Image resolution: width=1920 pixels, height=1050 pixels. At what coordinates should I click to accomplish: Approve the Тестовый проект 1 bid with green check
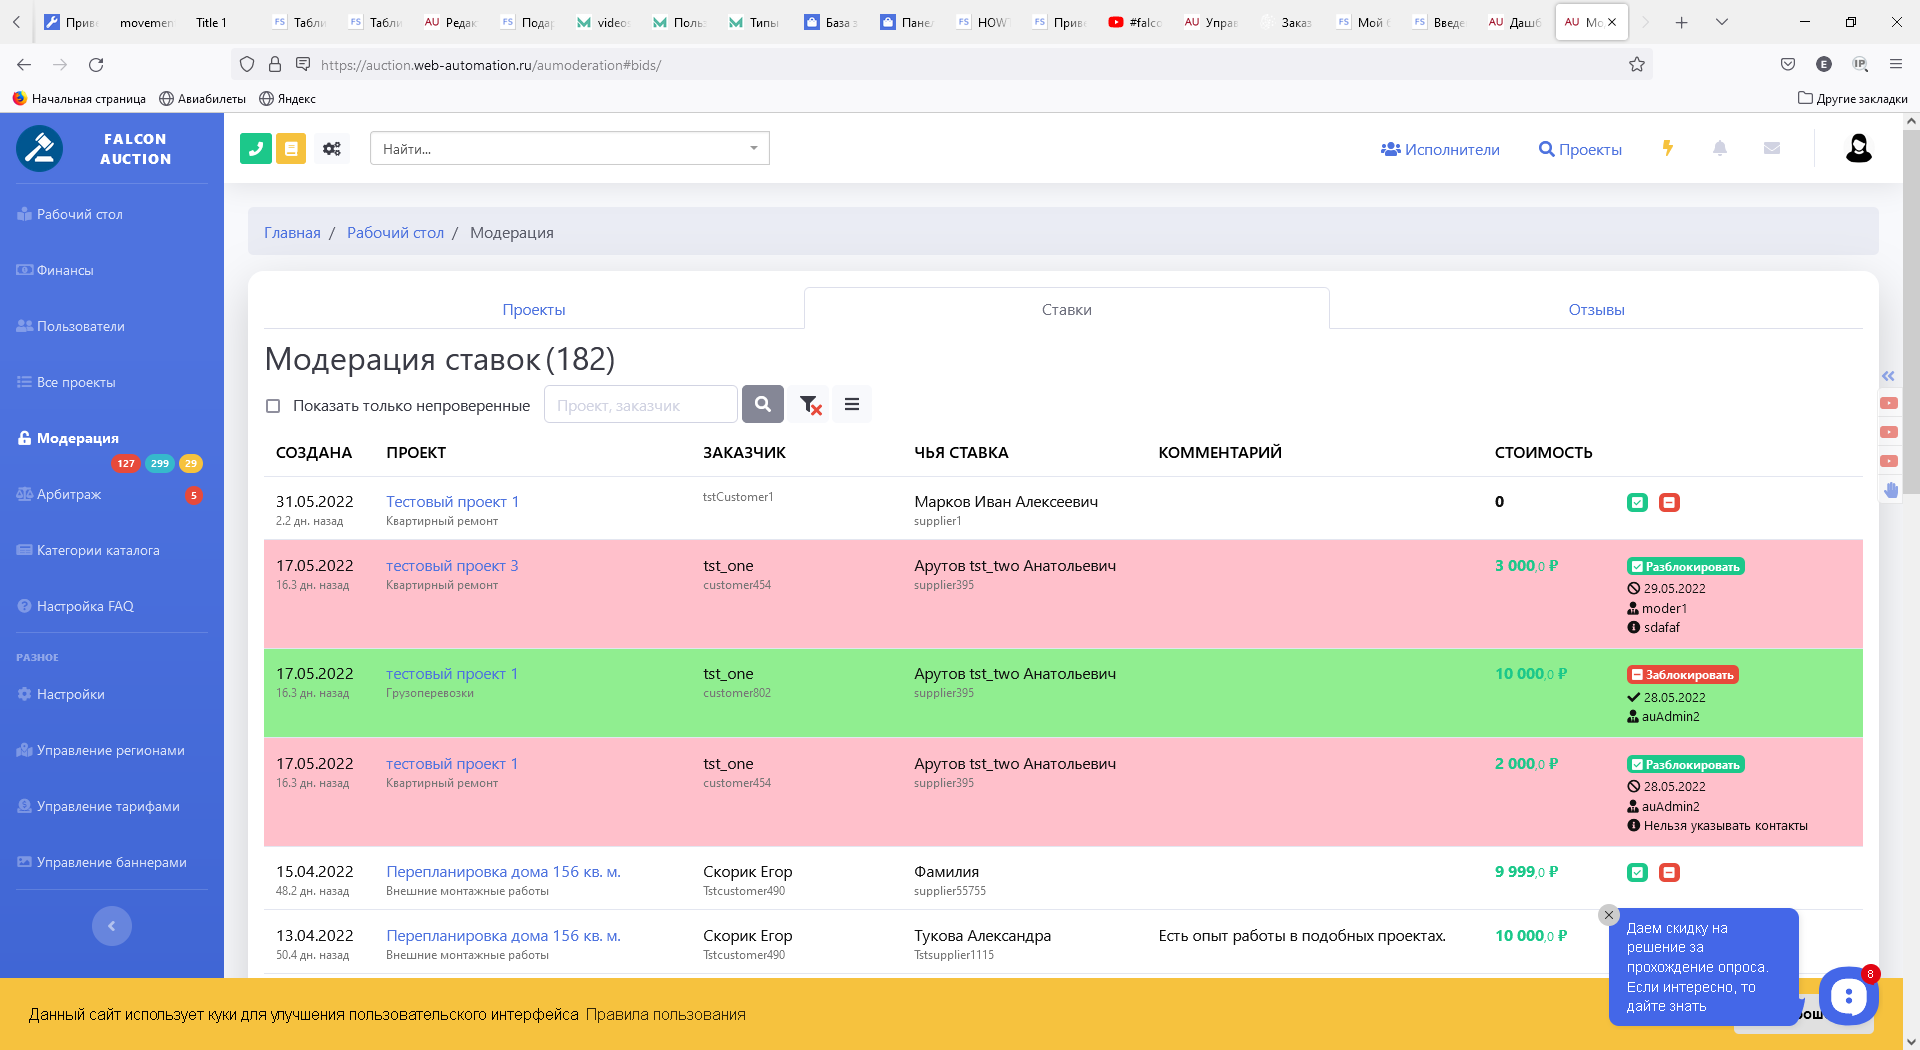click(x=1637, y=503)
